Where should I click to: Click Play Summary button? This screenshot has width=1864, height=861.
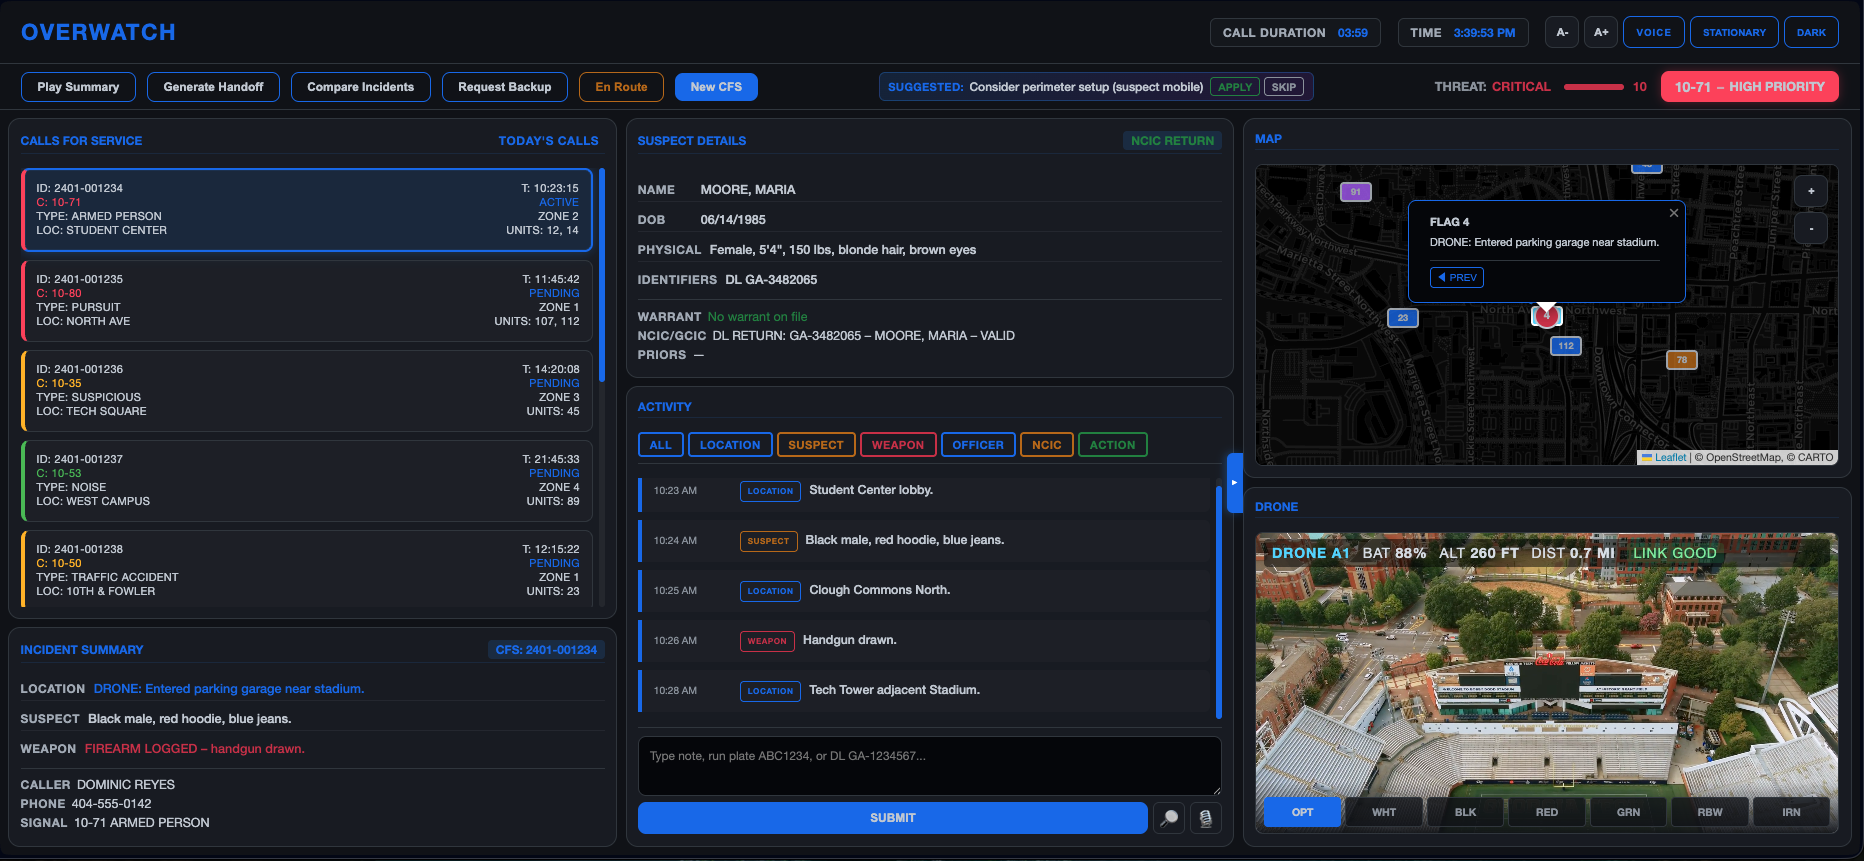point(78,87)
